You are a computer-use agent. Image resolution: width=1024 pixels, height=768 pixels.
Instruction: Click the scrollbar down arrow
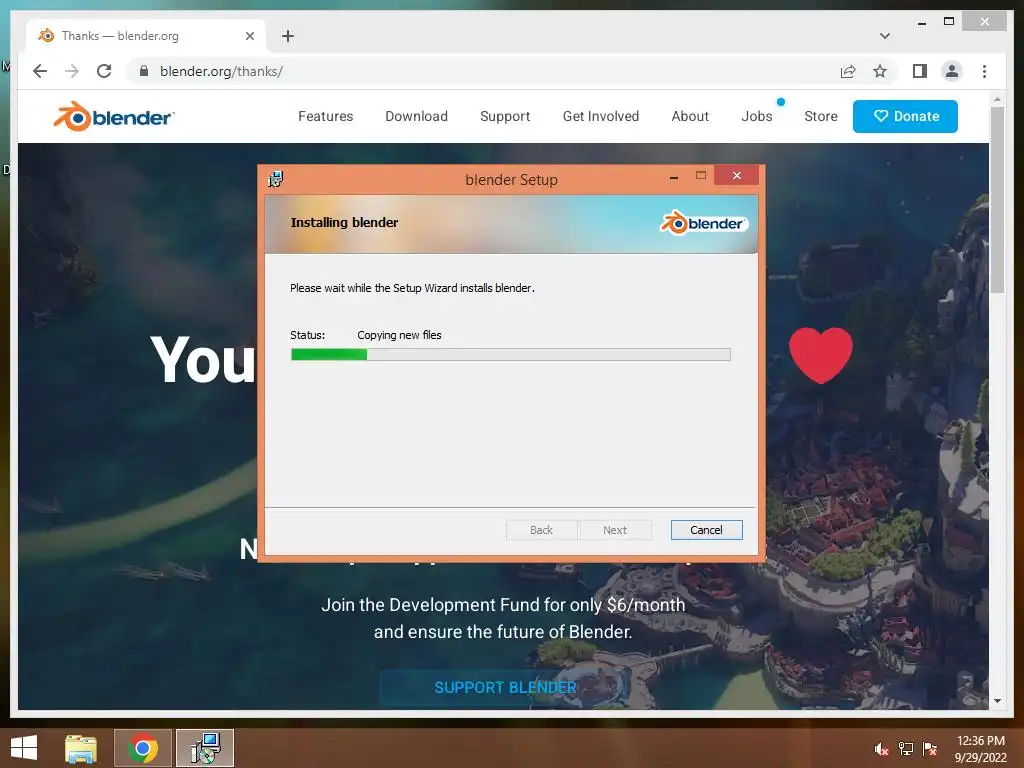pos(997,701)
